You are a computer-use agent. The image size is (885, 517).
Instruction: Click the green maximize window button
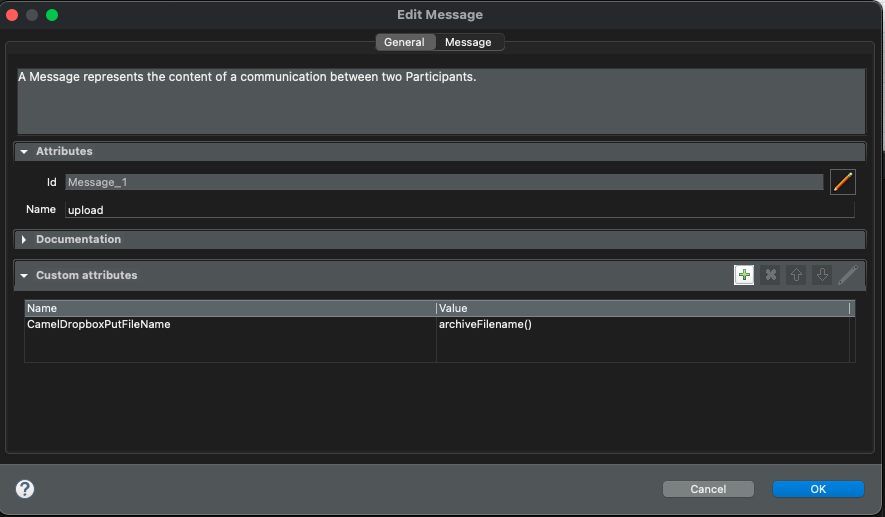click(52, 15)
